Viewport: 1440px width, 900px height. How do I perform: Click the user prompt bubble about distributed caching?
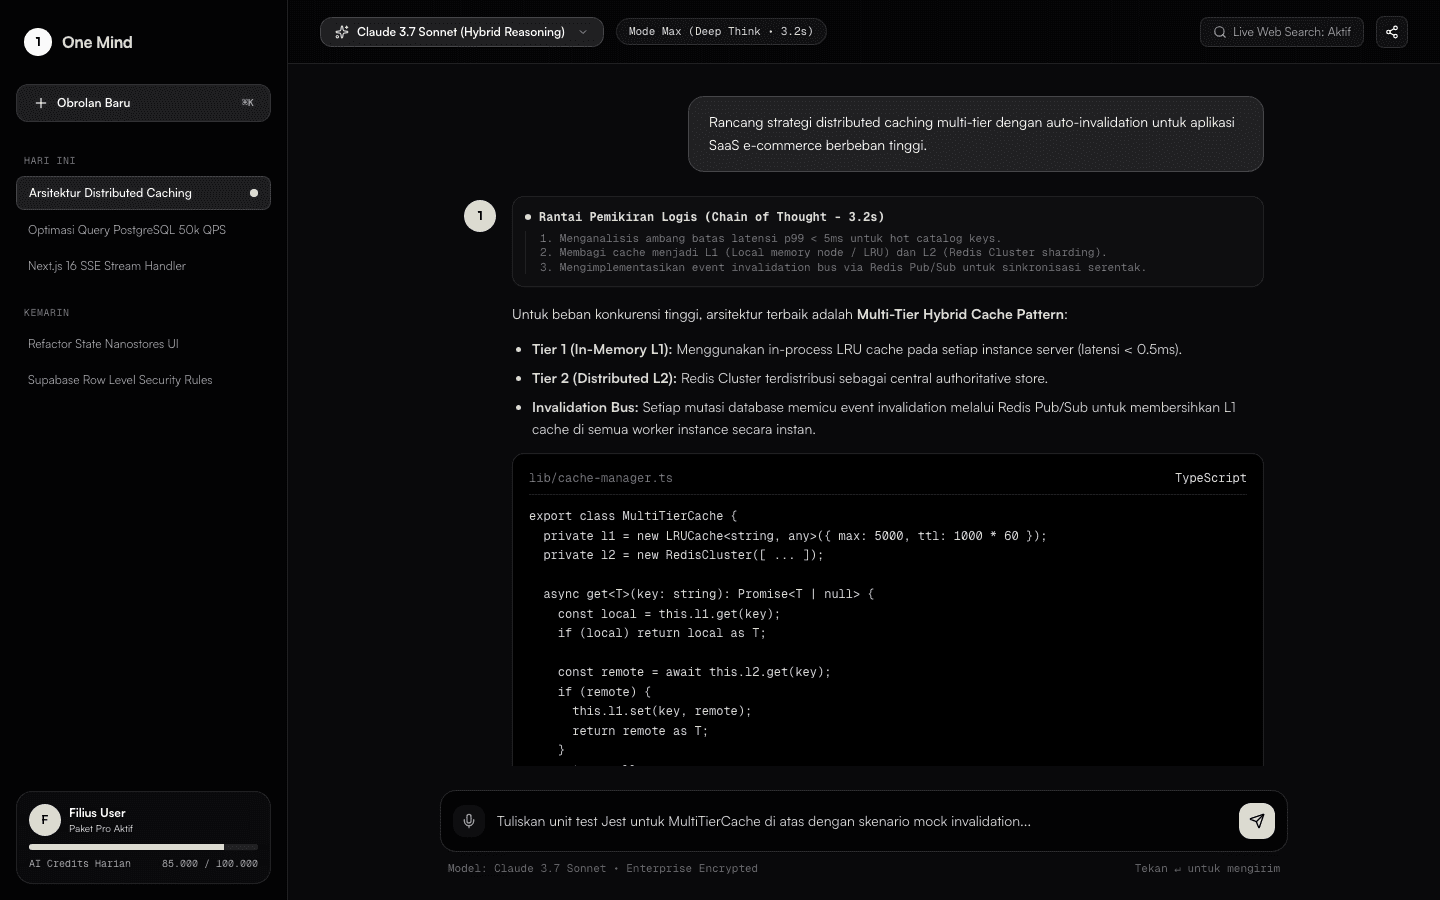976,134
